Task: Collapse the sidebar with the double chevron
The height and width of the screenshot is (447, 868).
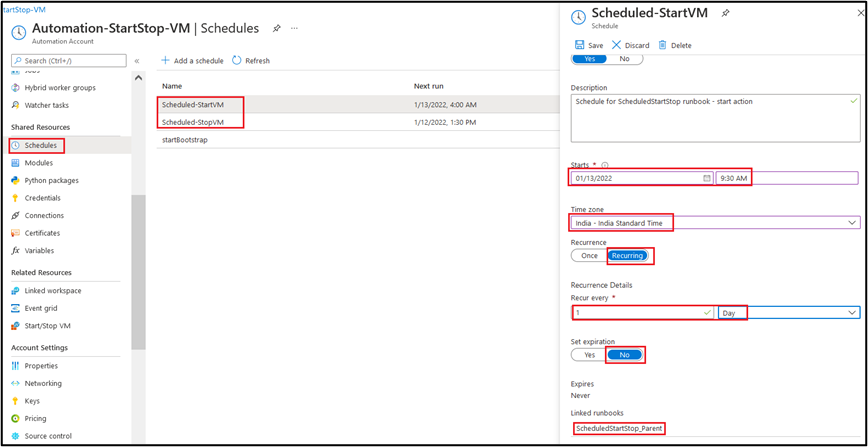Action: 137,61
